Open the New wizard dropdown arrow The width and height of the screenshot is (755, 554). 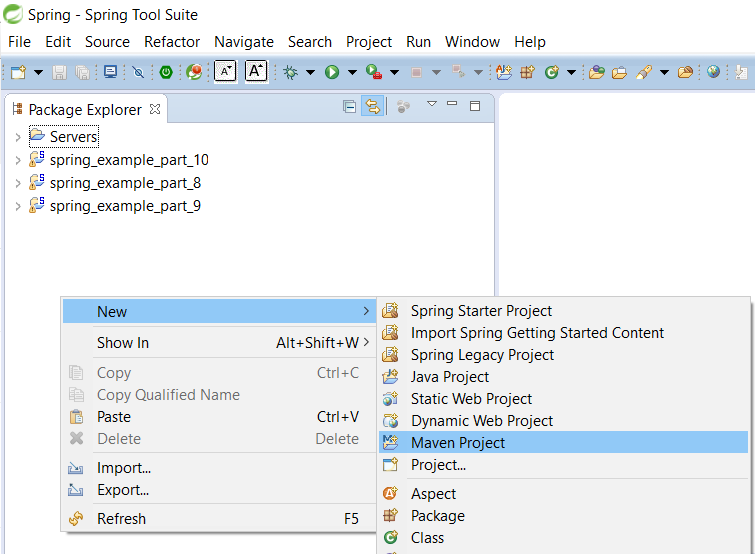click(38, 73)
